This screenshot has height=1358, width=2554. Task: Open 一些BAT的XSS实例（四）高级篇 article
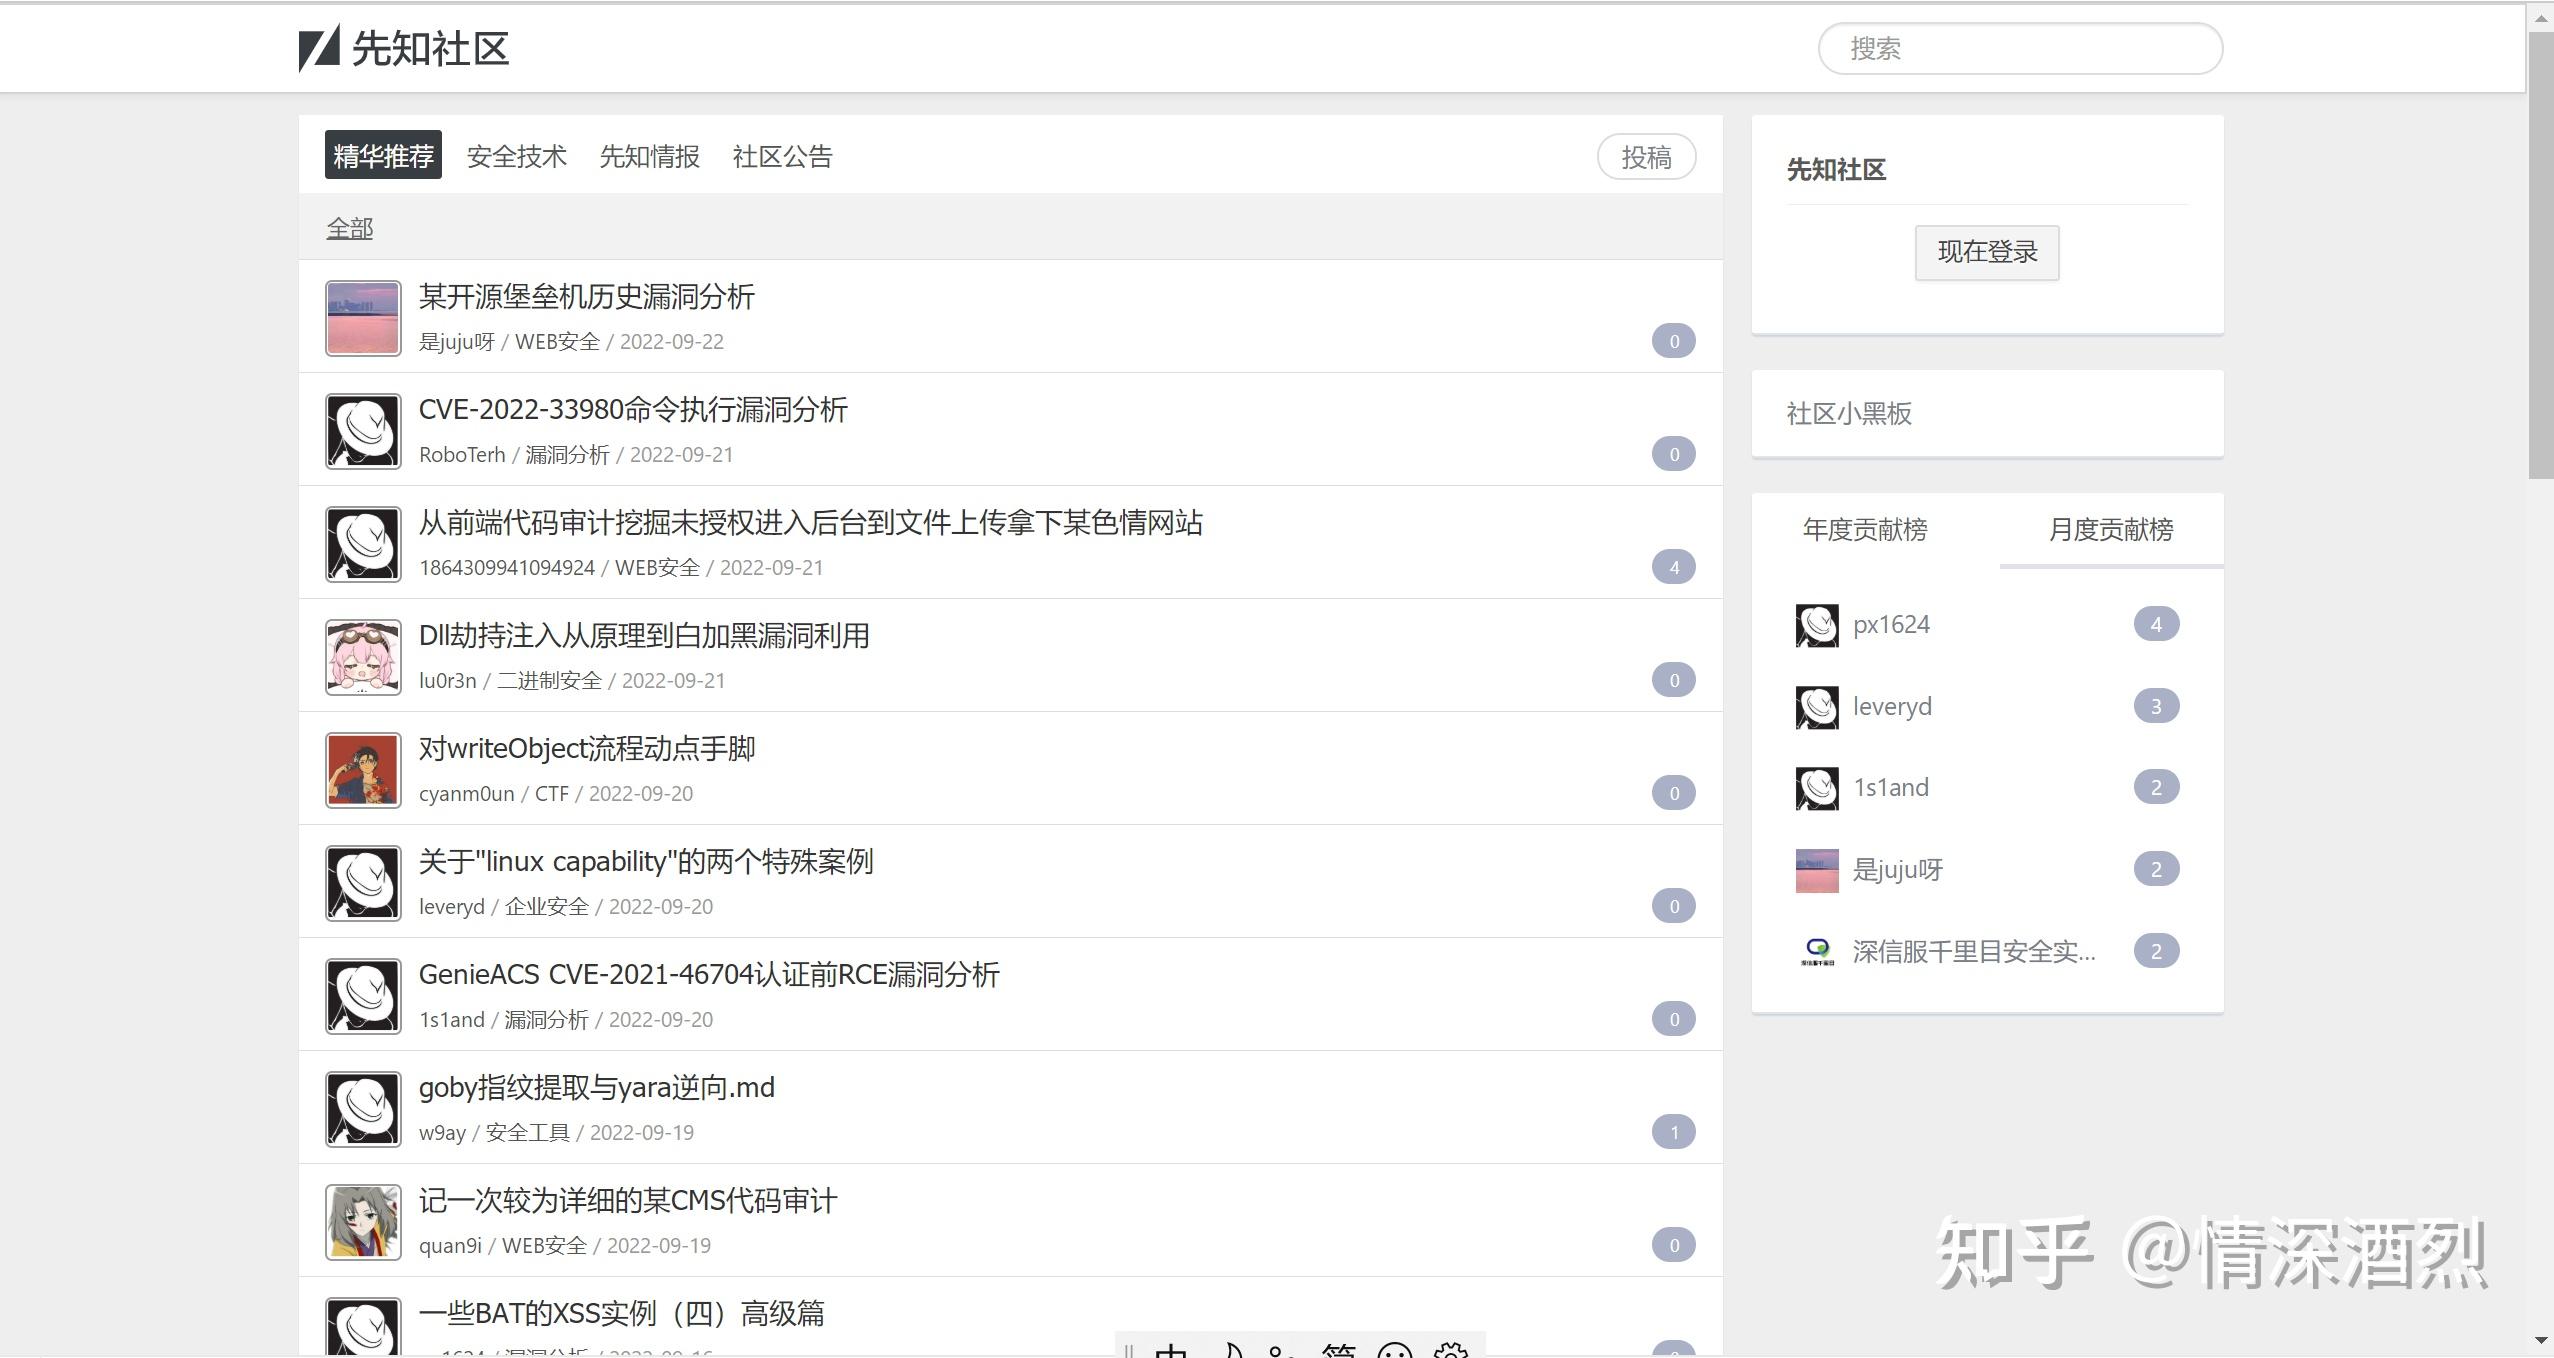tap(622, 1313)
